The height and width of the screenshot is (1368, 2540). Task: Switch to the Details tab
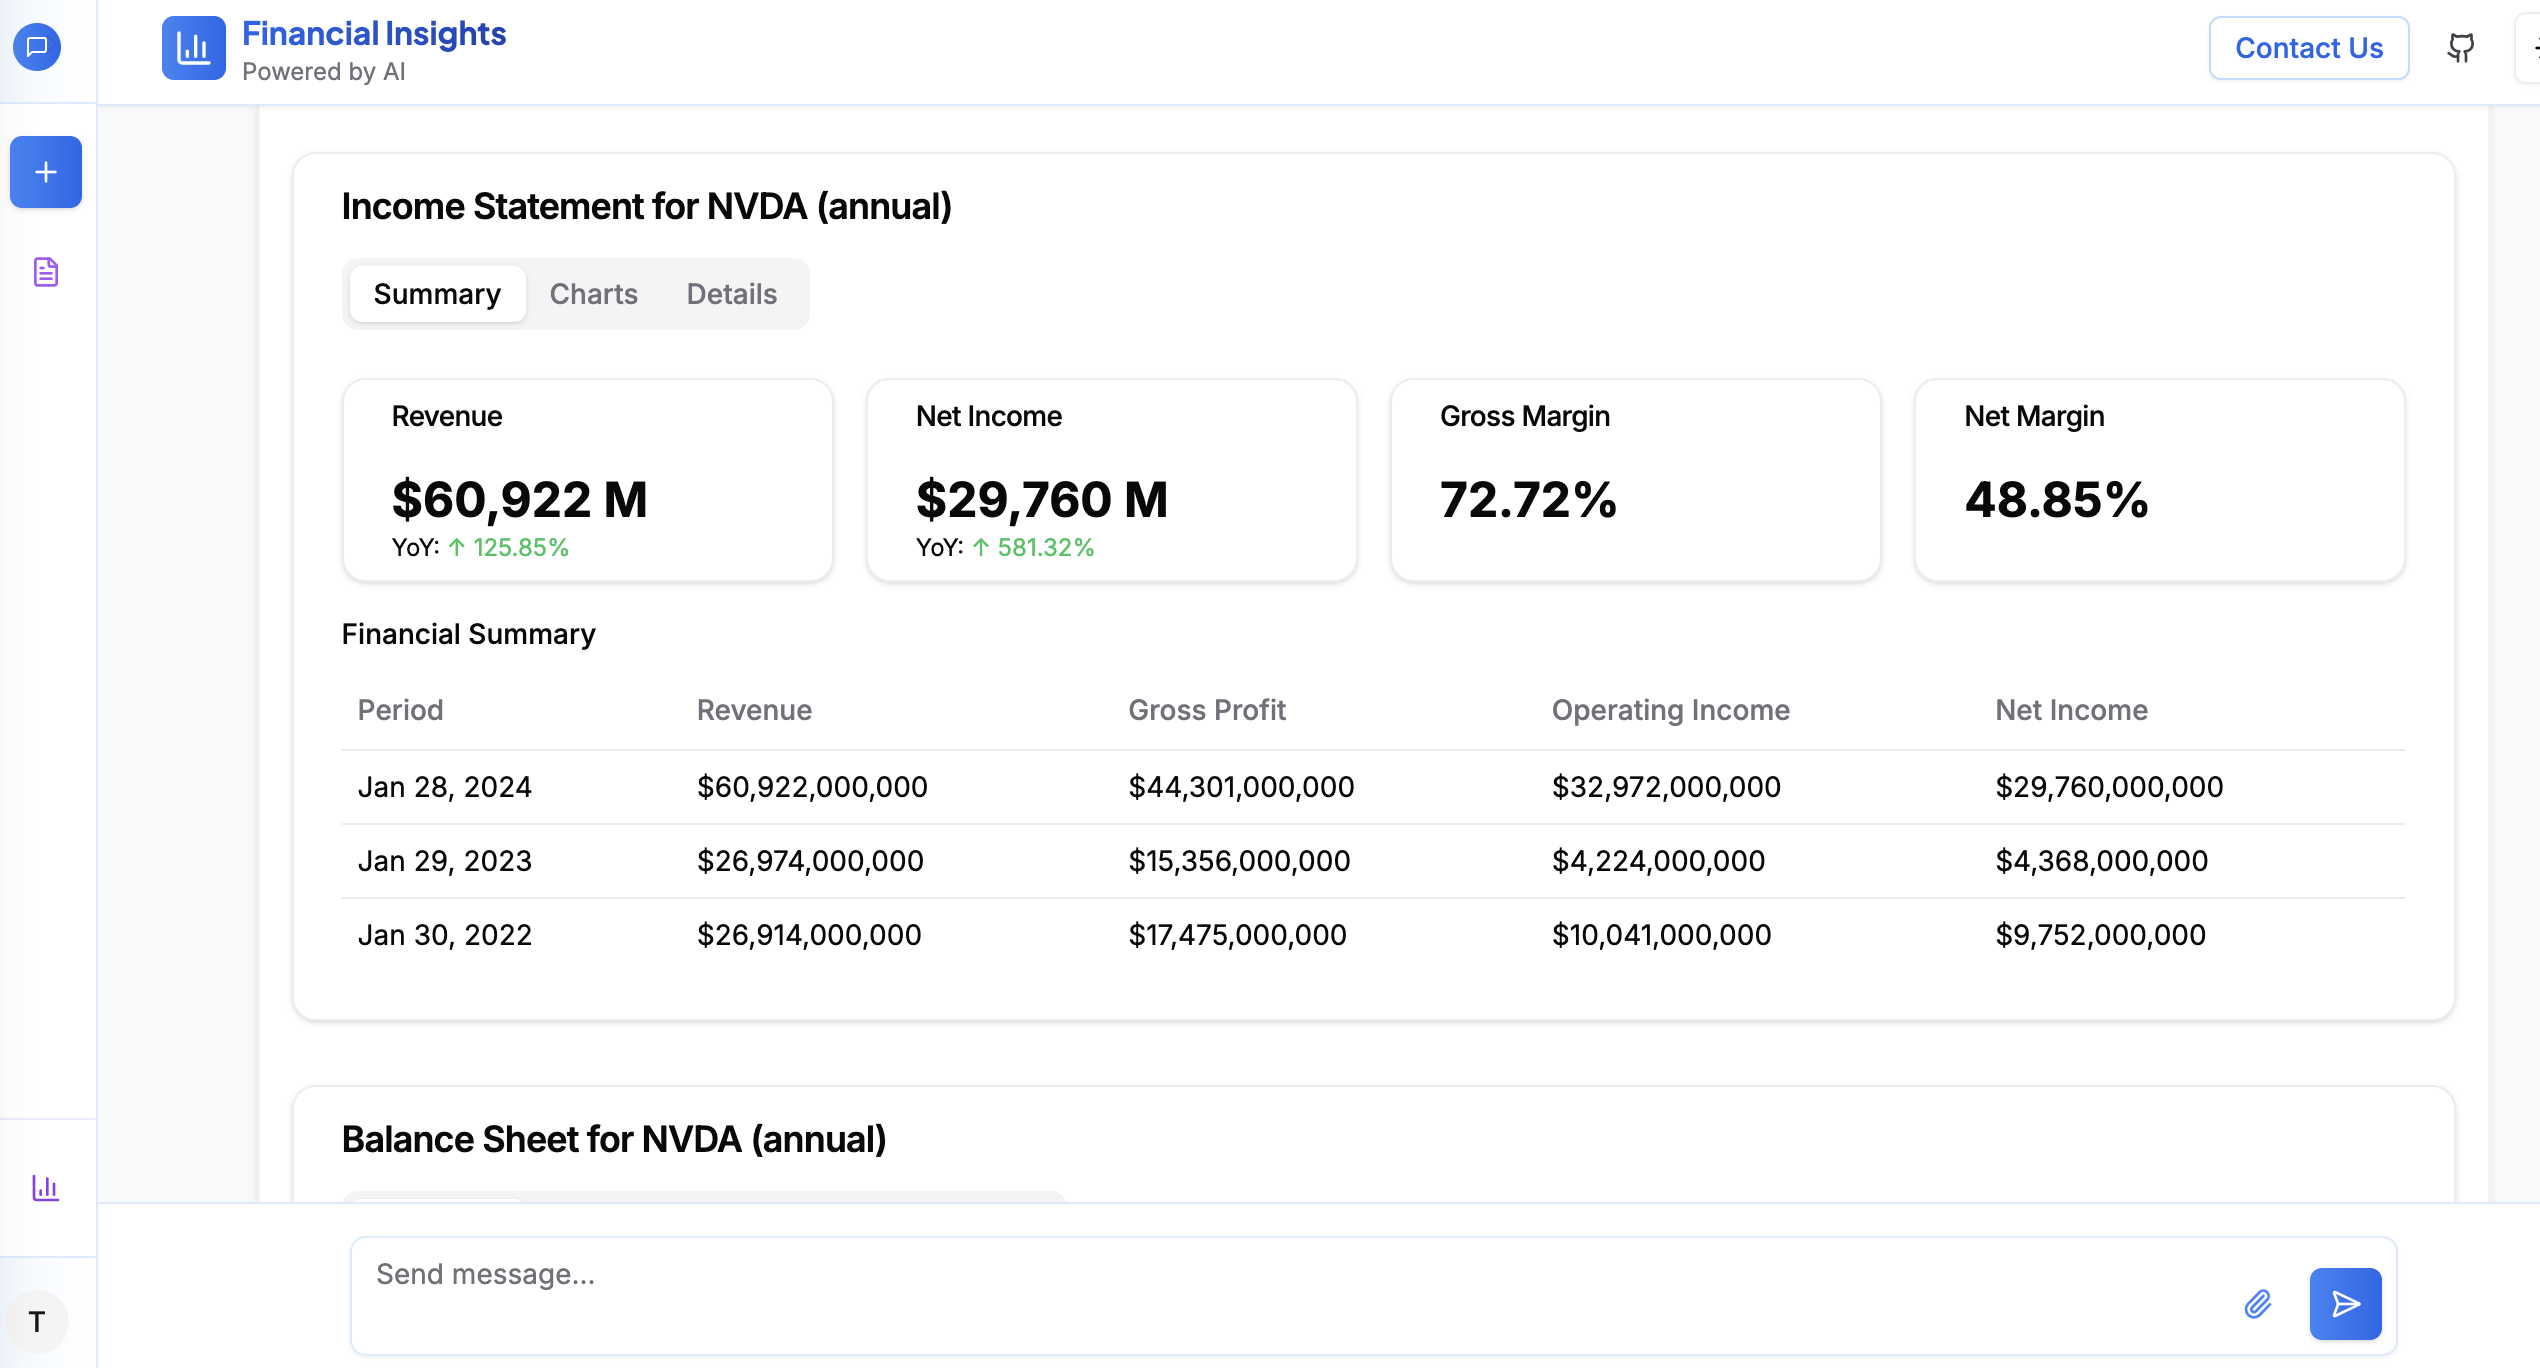coord(731,294)
